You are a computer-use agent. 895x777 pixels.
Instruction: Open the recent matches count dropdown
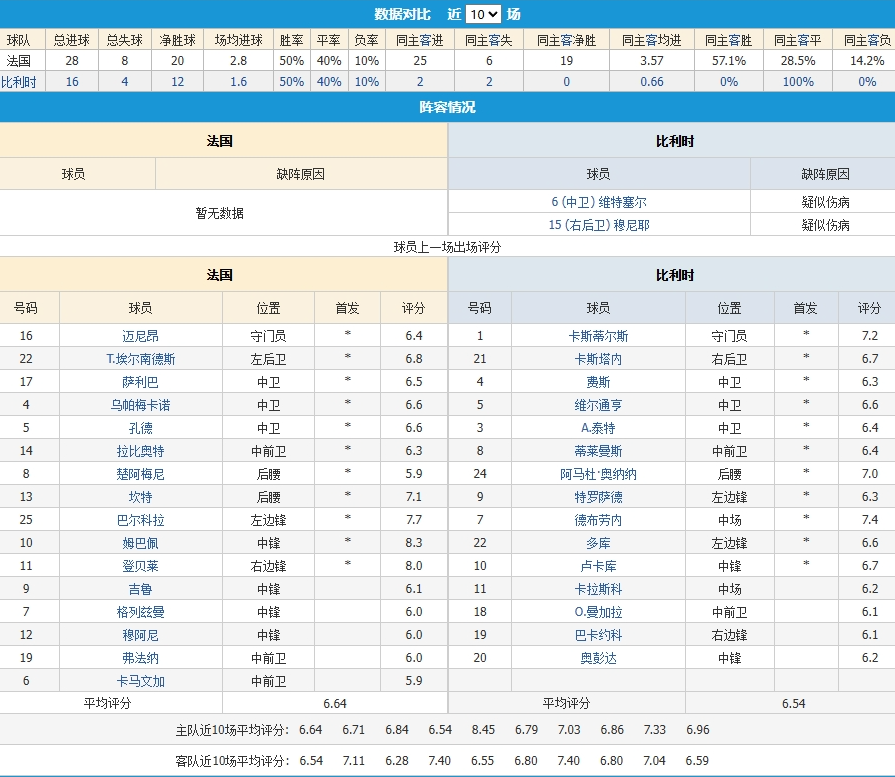point(484,14)
